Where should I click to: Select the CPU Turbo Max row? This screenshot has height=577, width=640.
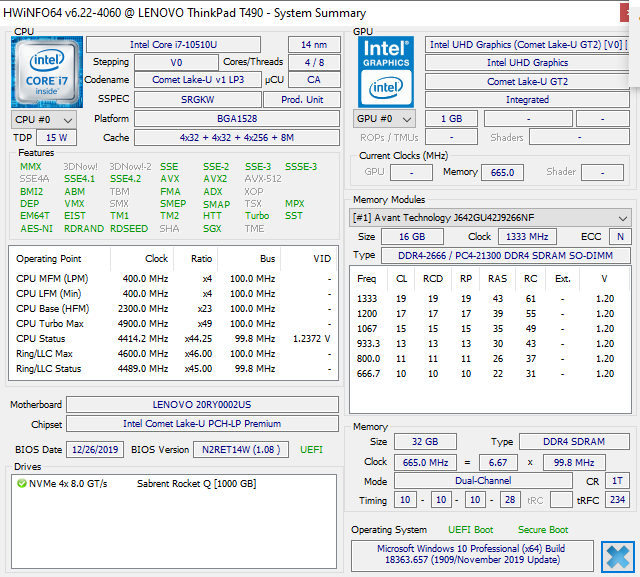tap(173, 324)
